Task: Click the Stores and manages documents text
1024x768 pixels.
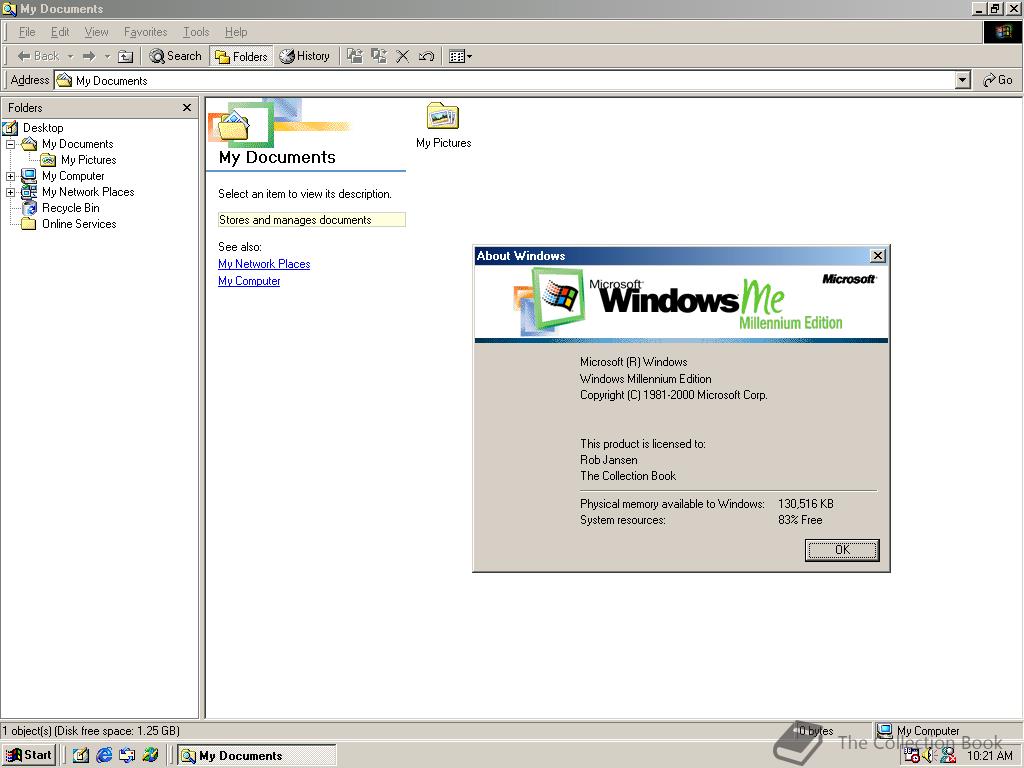Action: 295,220
